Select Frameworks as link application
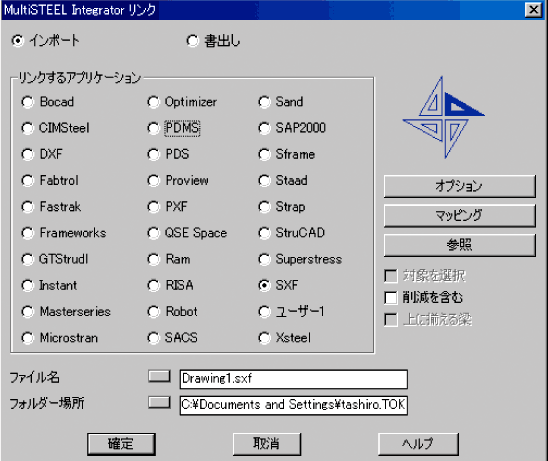 (x=27, y=233)
